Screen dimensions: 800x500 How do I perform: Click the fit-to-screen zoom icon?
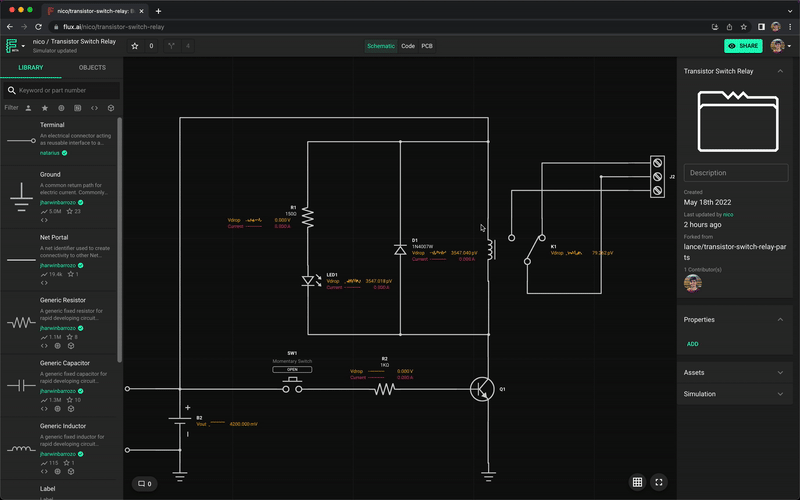click(659, 482)
